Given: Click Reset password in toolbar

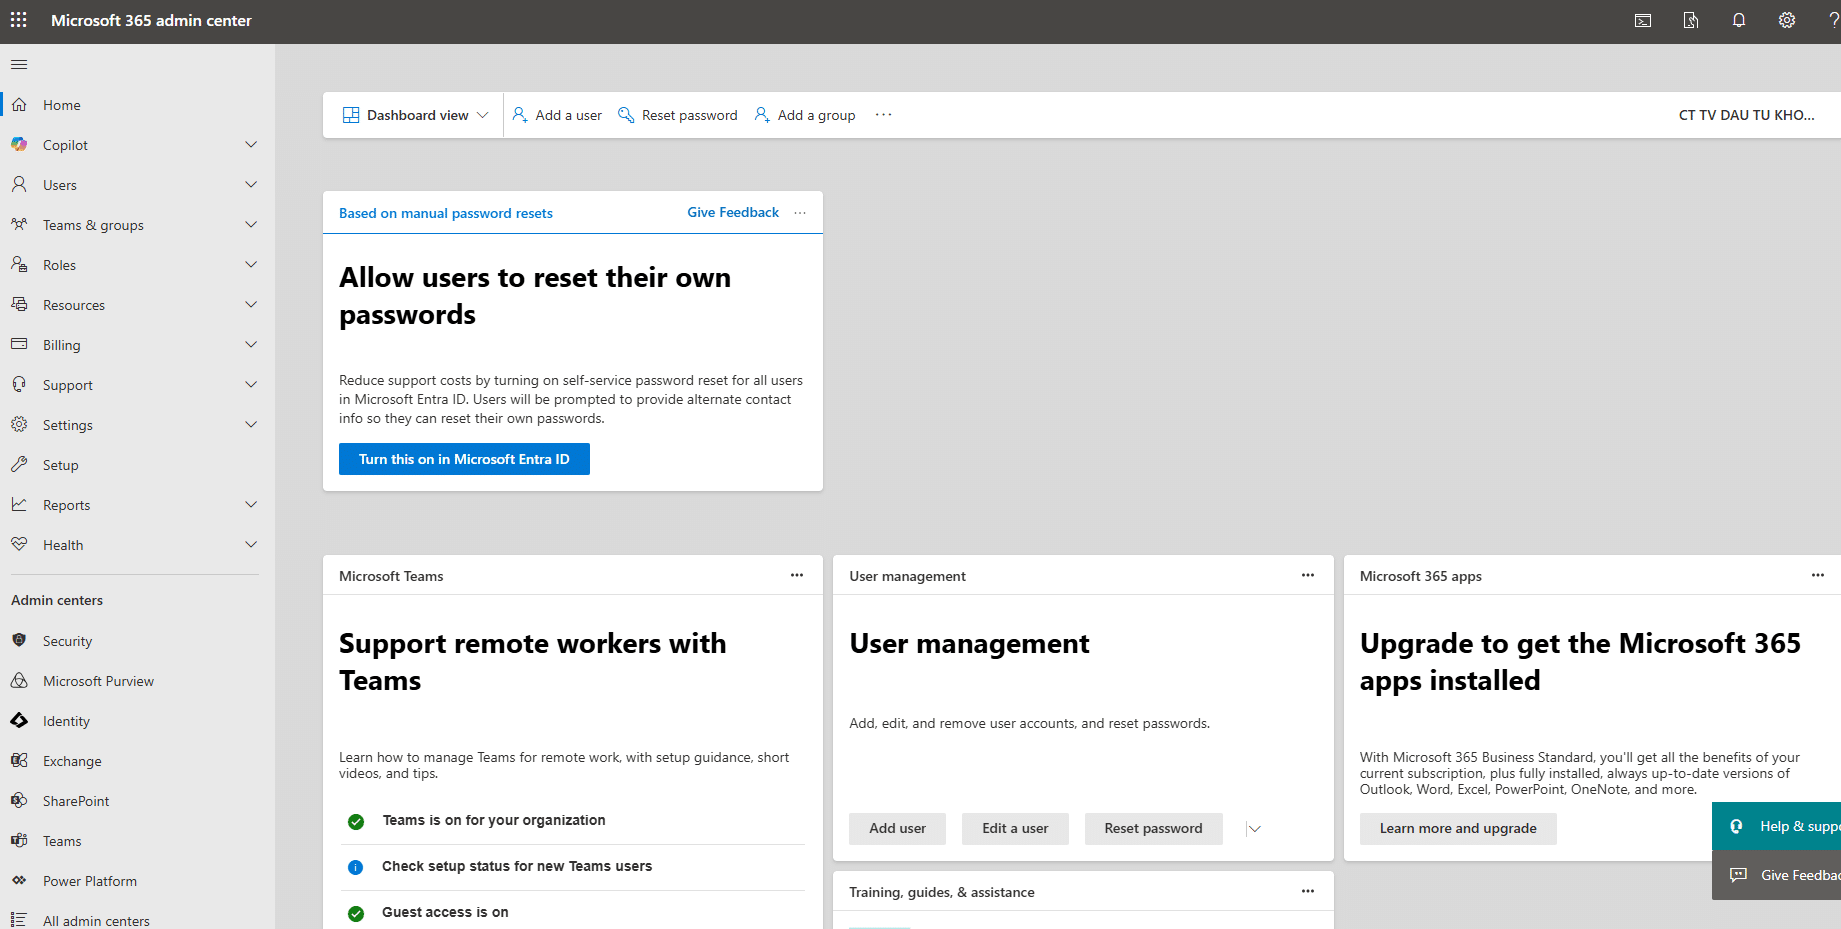Looking at the screenshot, I should (x=678, y=115).
